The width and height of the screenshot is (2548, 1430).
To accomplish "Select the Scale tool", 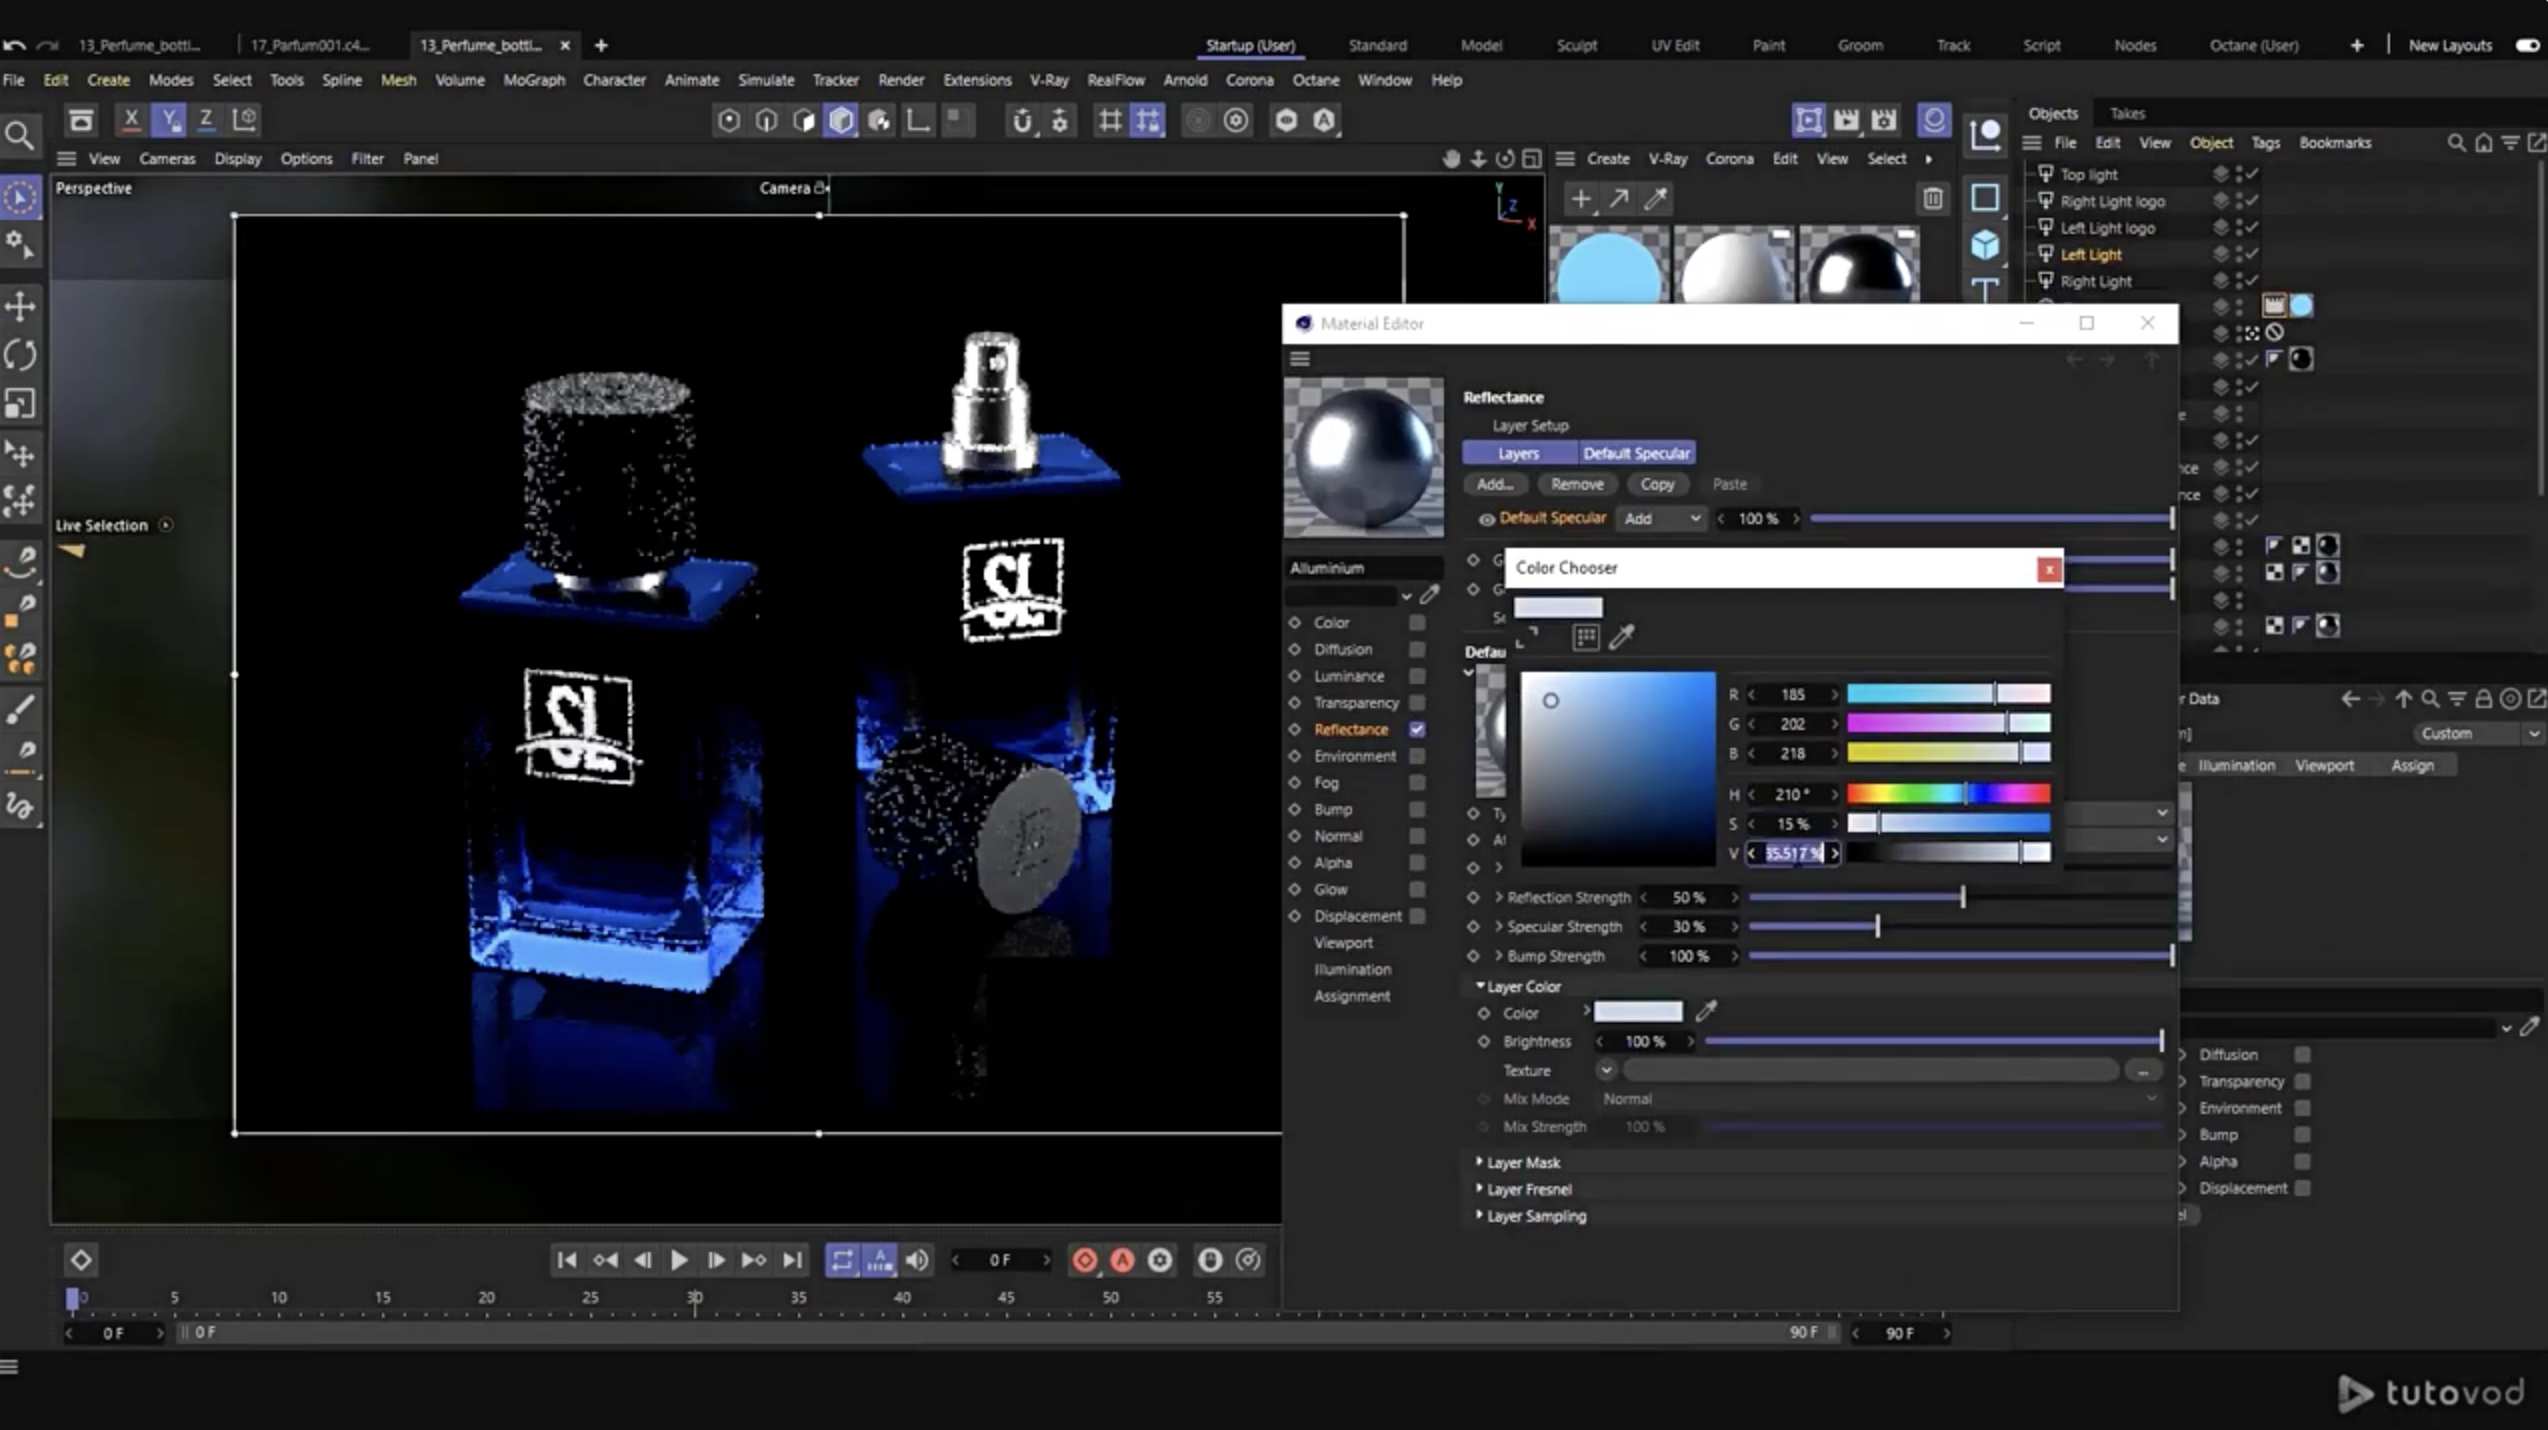I will (21, 404).
